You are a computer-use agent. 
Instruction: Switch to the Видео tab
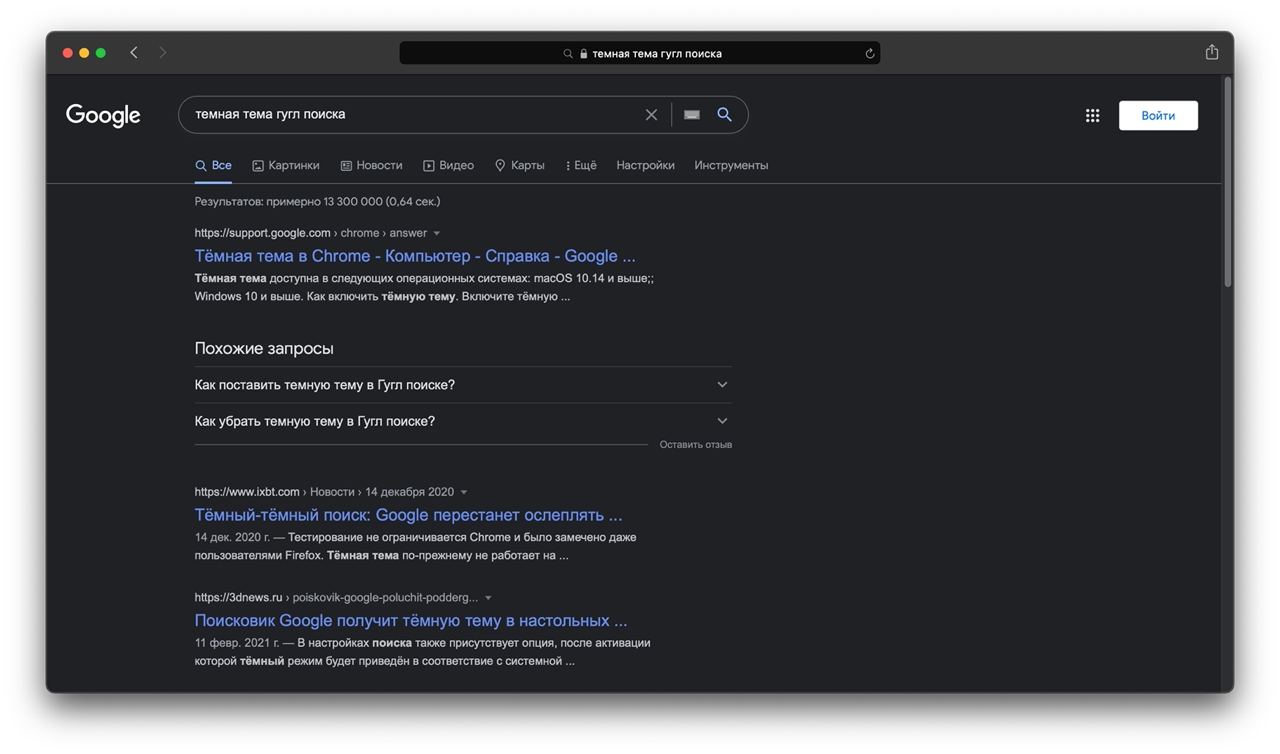(x=448, y=165)
